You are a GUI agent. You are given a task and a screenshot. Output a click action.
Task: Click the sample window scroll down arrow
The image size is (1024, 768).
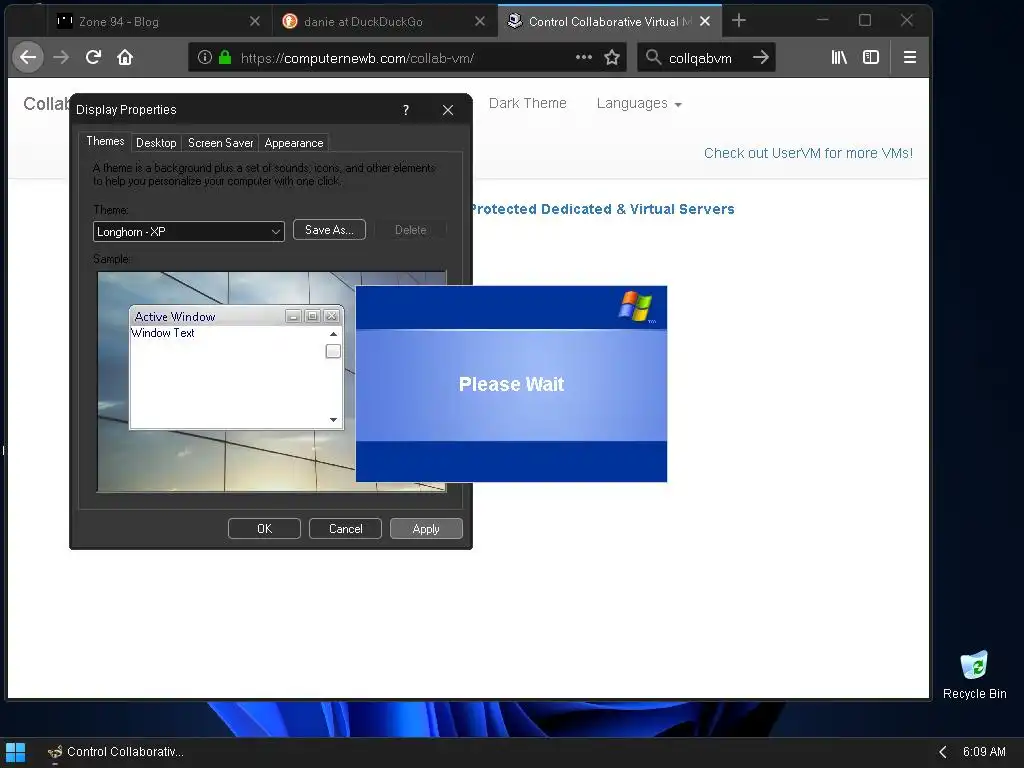click(333, 420)
